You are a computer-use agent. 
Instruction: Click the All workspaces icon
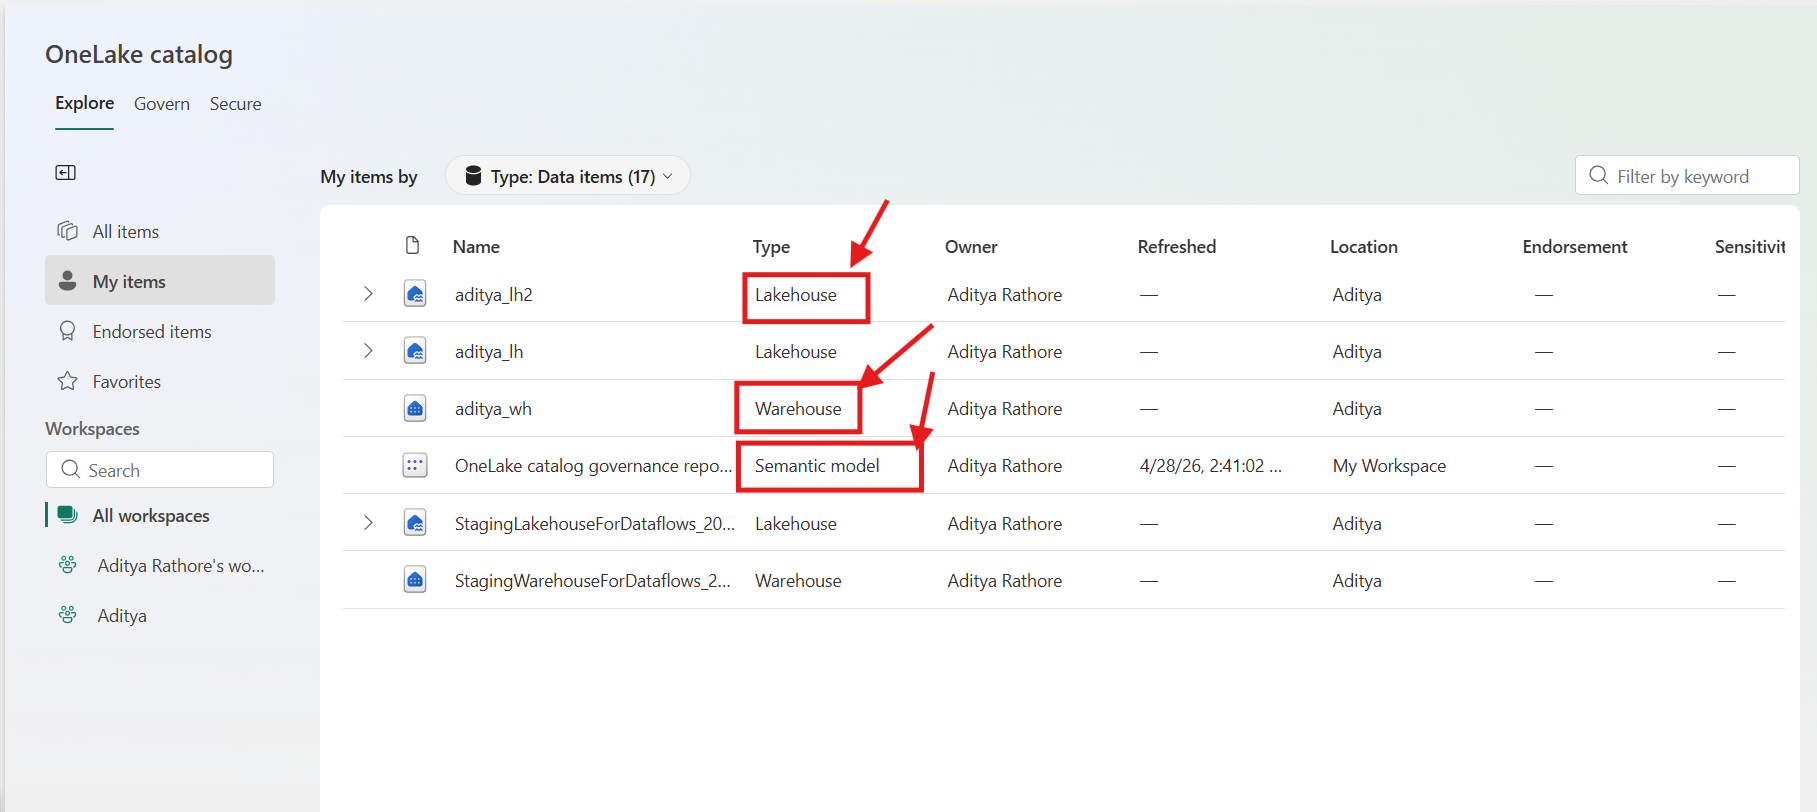tap(67, 515)
